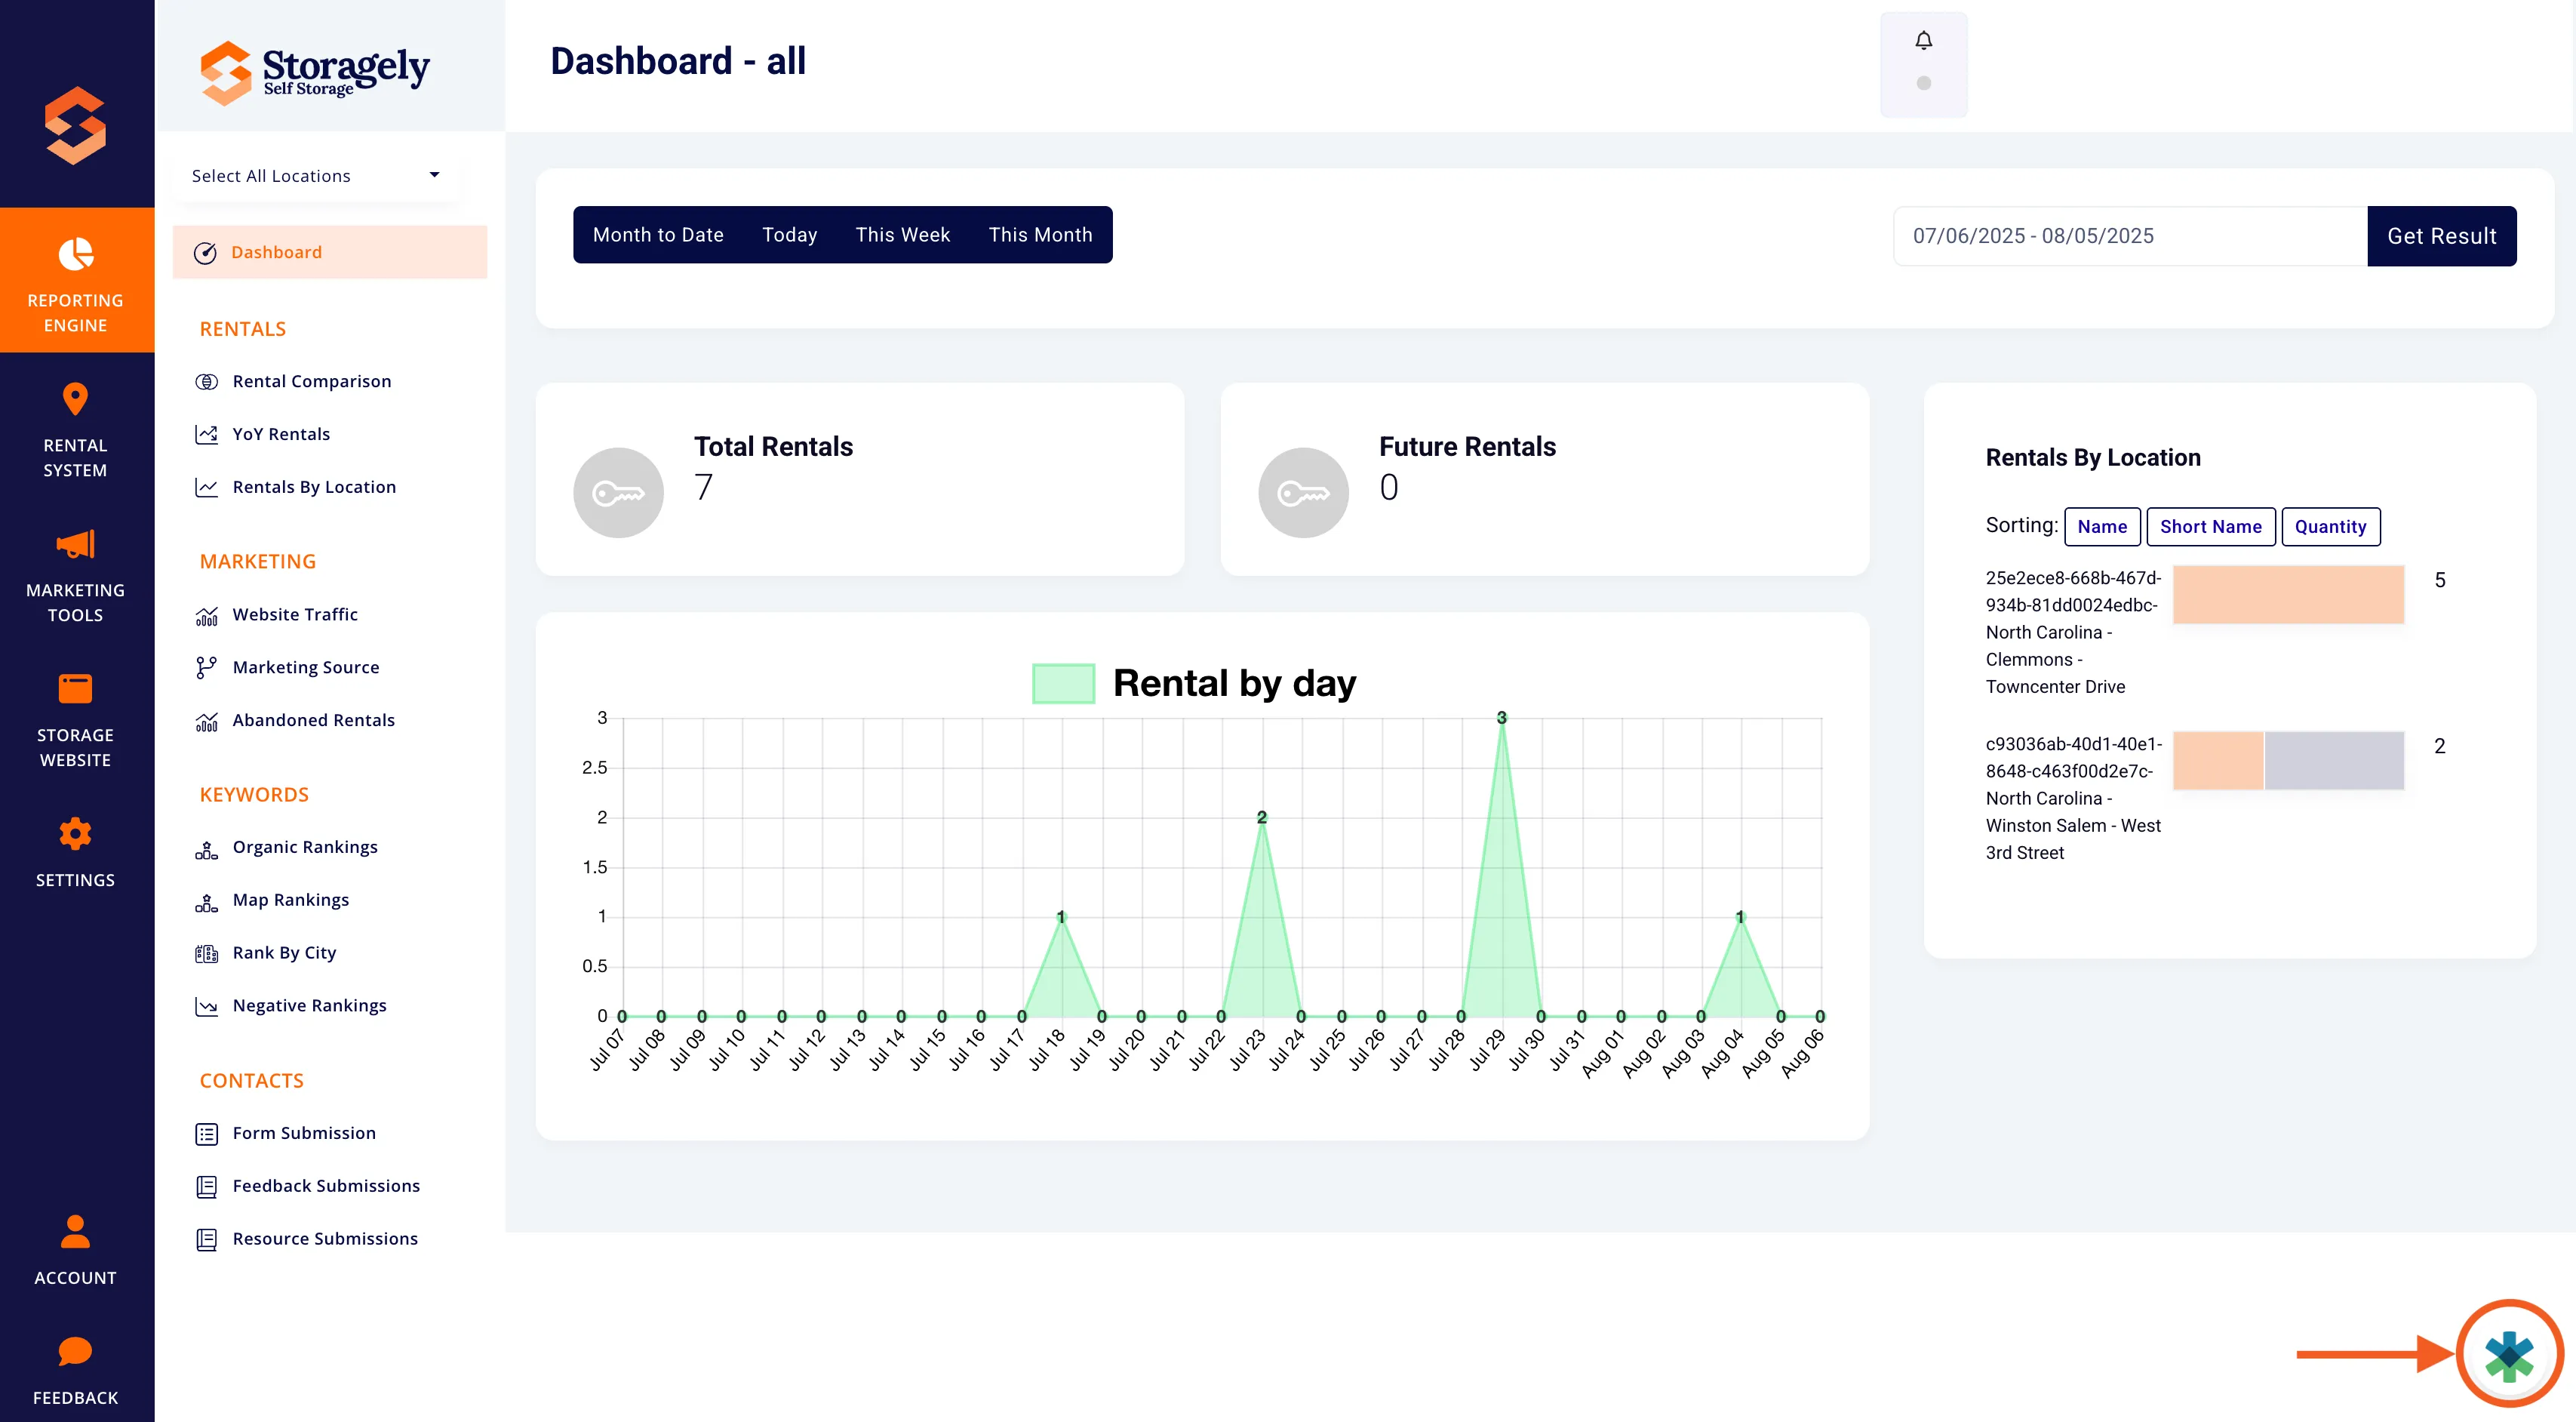2576x1422 pixels.
Task: Select the Month to Date tab
Action: [658, 235]
